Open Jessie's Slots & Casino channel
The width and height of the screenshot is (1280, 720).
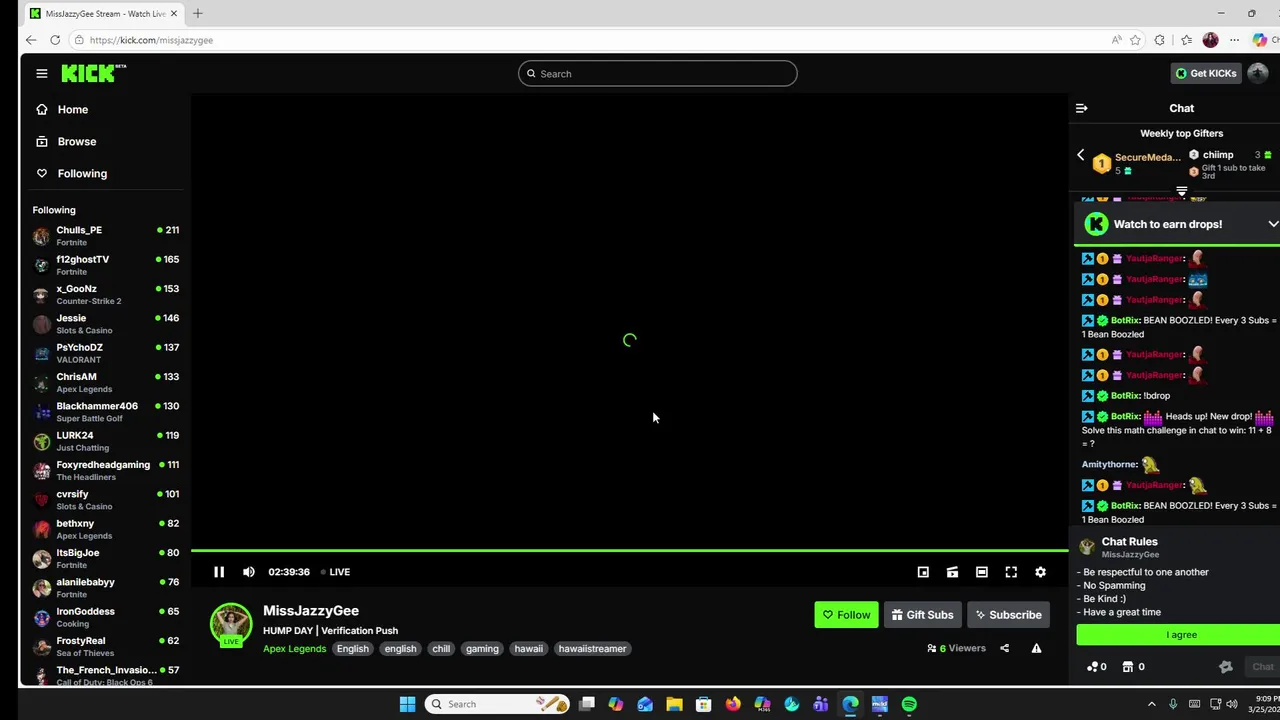coord(105,323)
